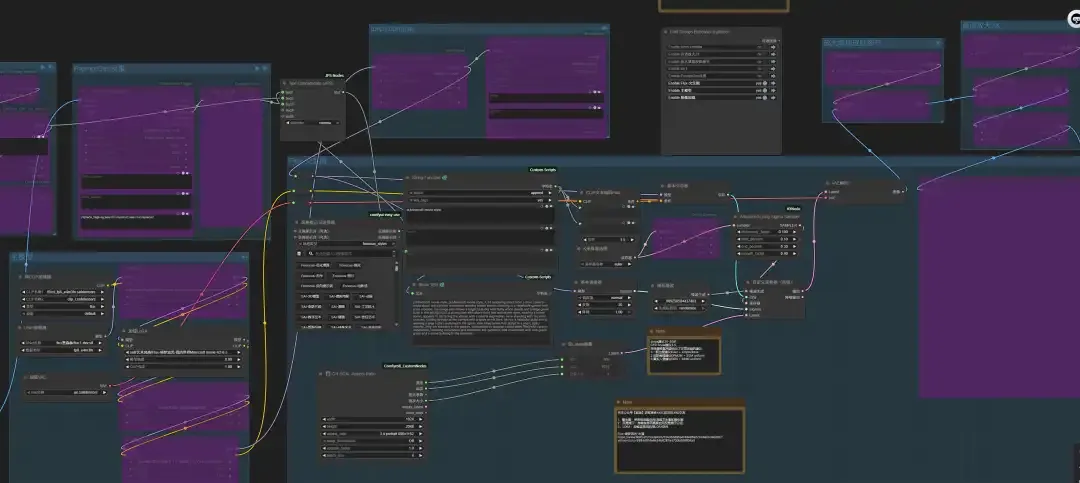This screenshot has width=1080, height=483.
Task: Click the KNodes badge above the sampler
Action: coord(792,209)
